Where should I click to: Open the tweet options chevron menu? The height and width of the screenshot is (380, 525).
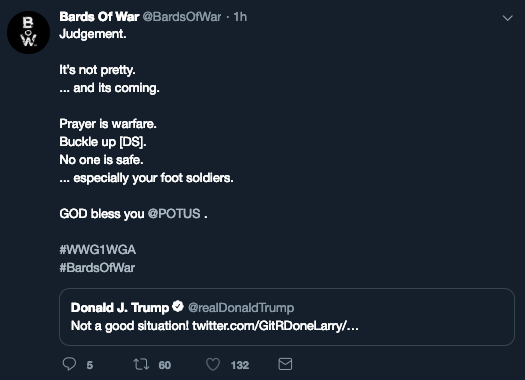tap(508, 18)
